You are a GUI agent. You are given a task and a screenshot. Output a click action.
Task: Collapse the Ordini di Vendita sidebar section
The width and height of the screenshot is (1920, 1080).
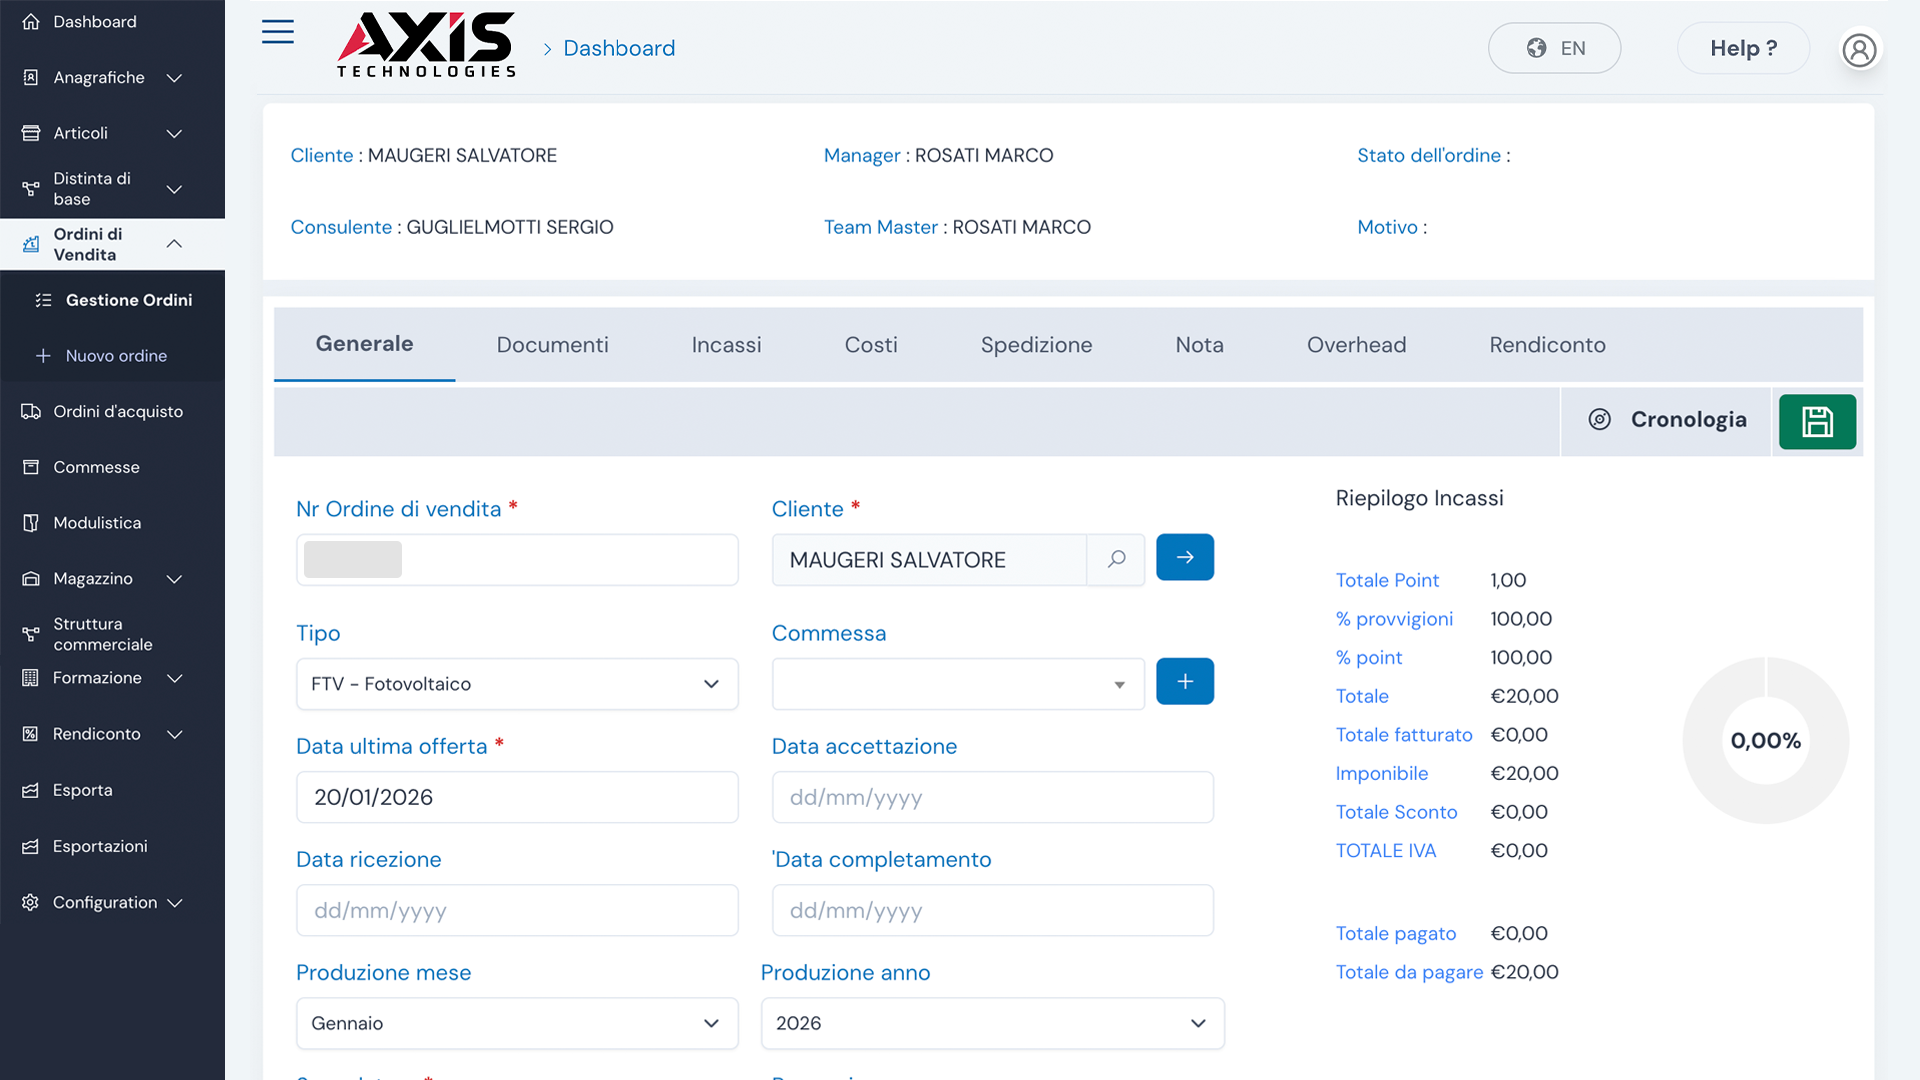[x=174, y=244]
